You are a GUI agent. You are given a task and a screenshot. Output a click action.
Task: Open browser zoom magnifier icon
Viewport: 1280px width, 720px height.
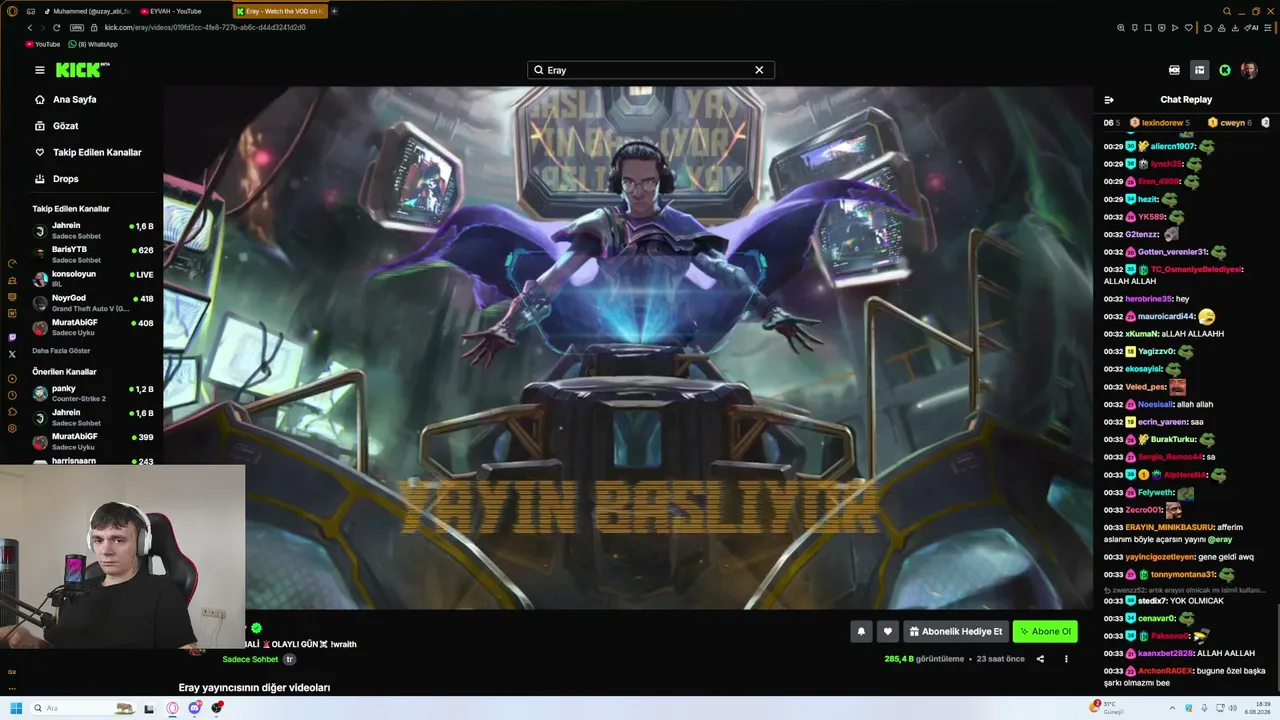pos(1121,28)
